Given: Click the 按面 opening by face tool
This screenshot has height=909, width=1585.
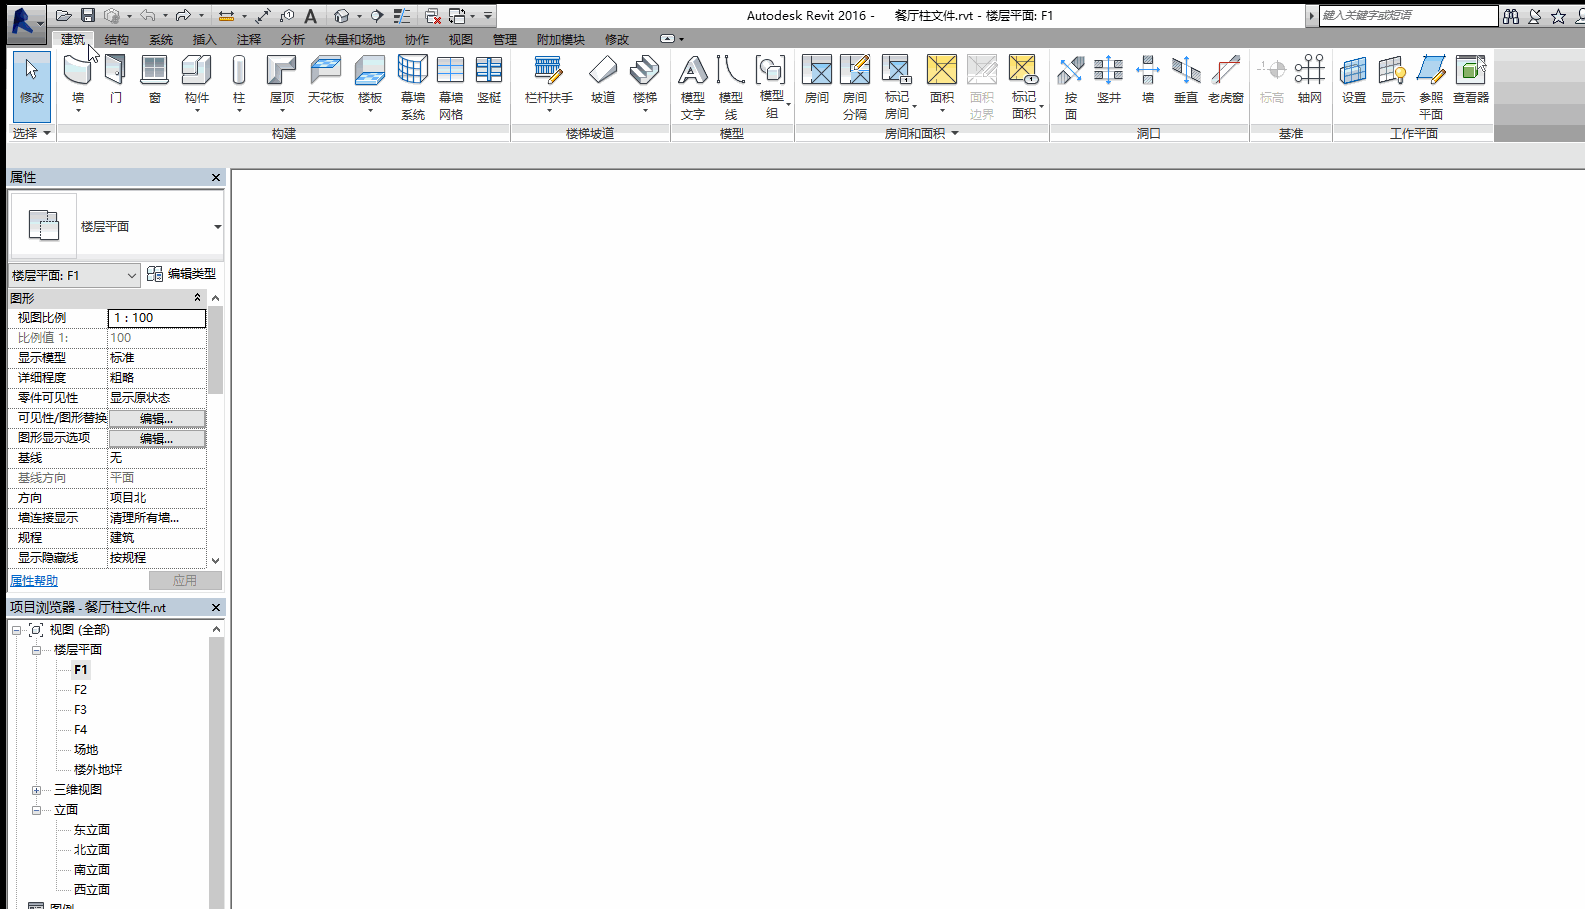Looking at the screenshot, I should [x=1071, y=87].
